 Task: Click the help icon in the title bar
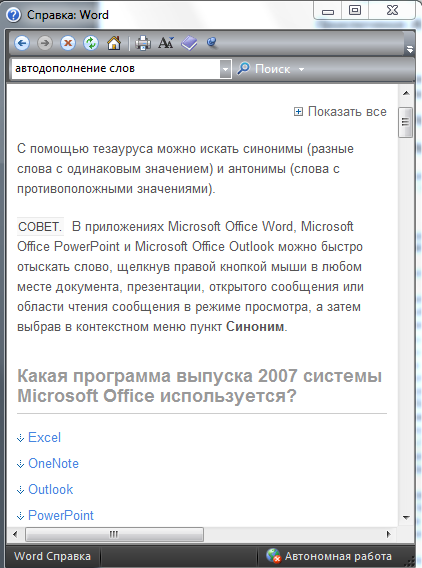pos(13,15)
